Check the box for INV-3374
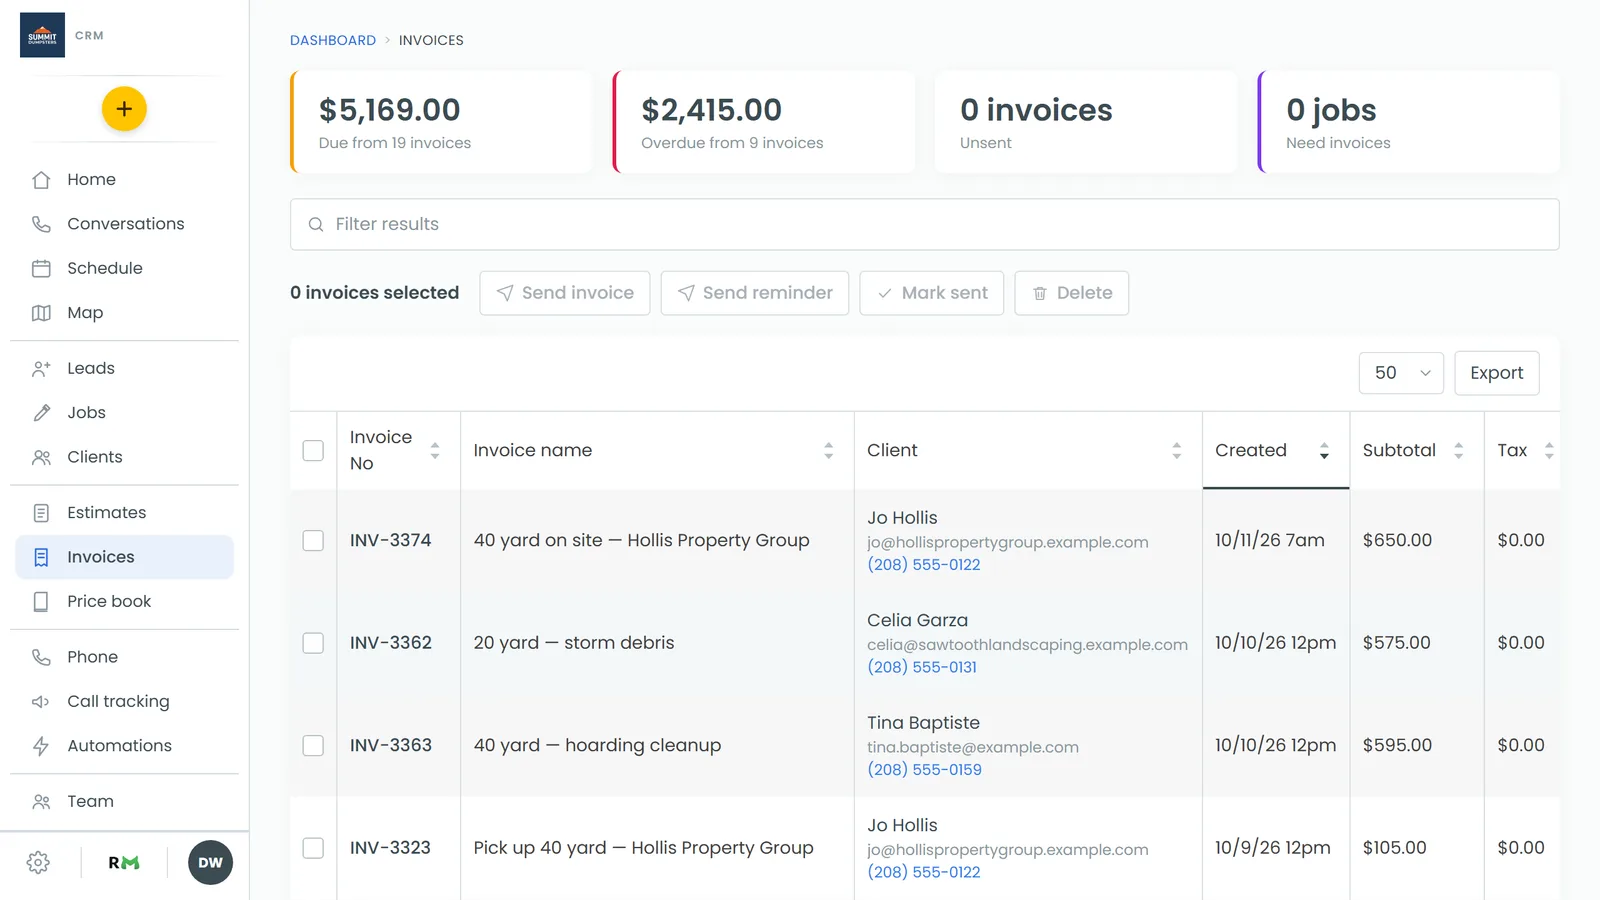Viewport: 1600px width, 900px height. point(313,540)
